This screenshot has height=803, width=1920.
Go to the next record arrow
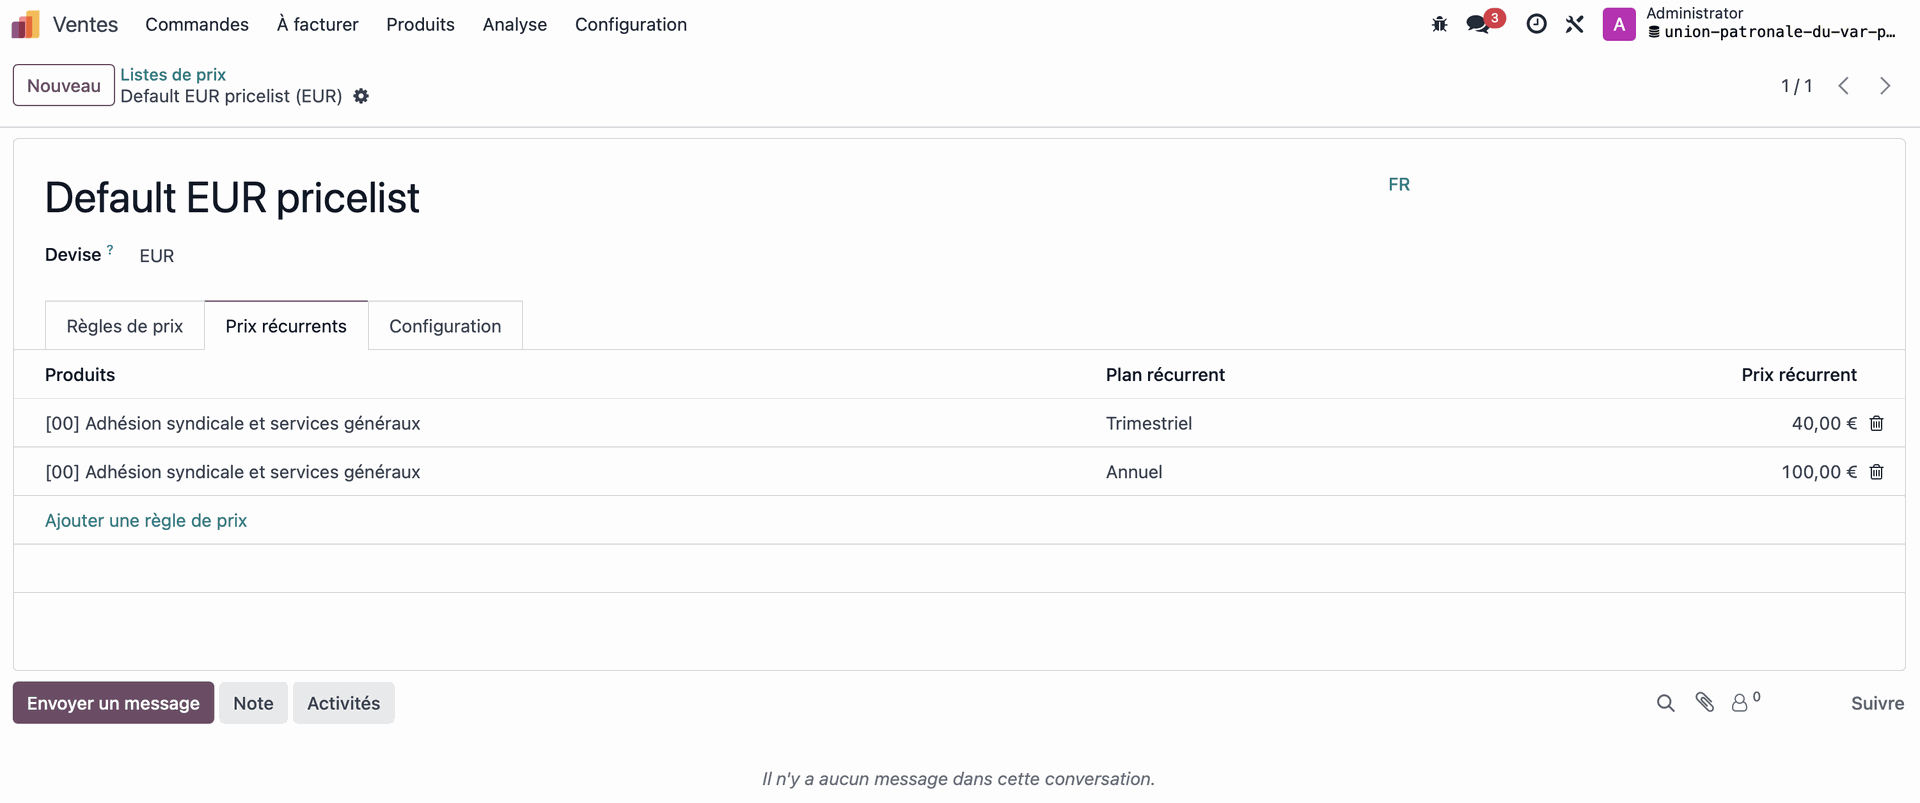tap(1885, 86)
